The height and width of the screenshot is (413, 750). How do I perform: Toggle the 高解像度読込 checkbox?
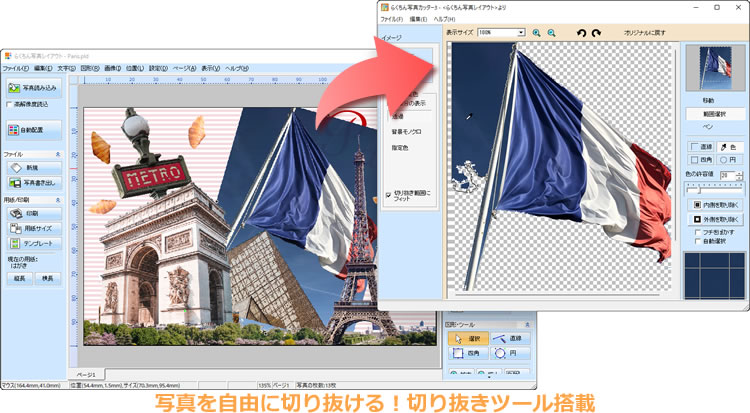9,104
